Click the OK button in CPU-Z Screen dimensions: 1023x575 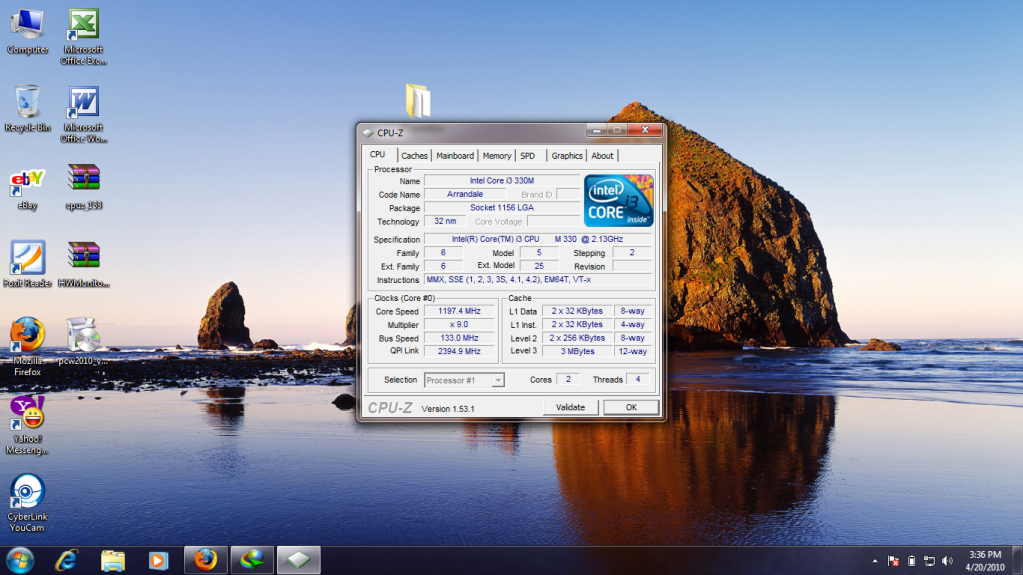click(631, 407)
